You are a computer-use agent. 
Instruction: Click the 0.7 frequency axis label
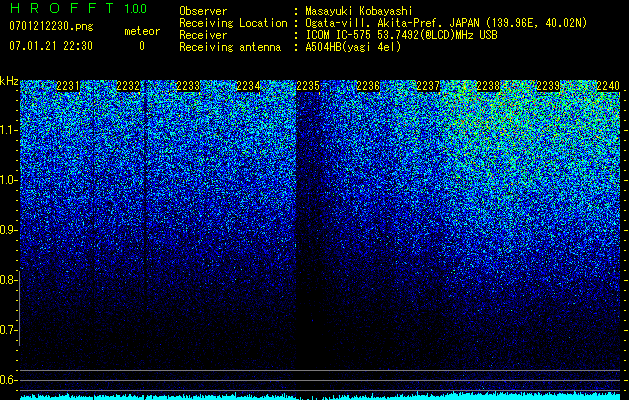pos(8,330)
